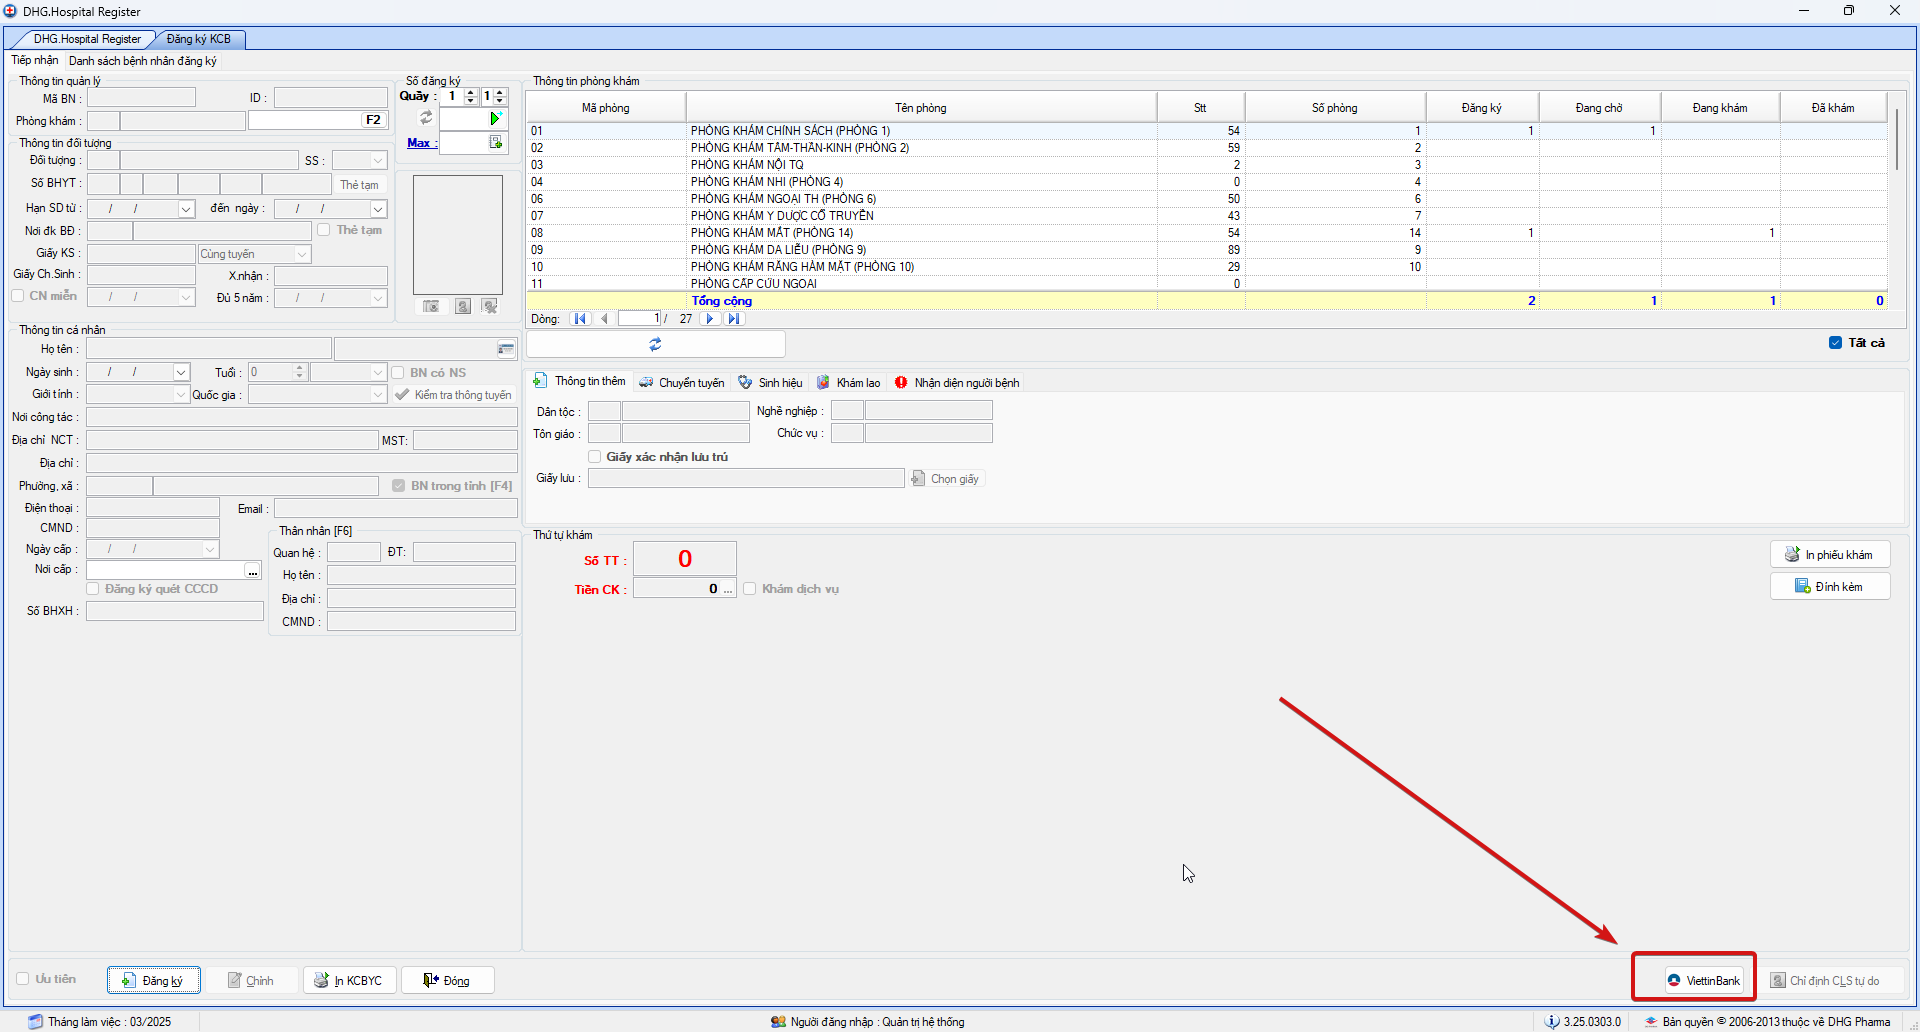Viewport: 1920px width, 1032px height.
Task: Open the Ngày sinh date picker
Action: click(181, 372)
